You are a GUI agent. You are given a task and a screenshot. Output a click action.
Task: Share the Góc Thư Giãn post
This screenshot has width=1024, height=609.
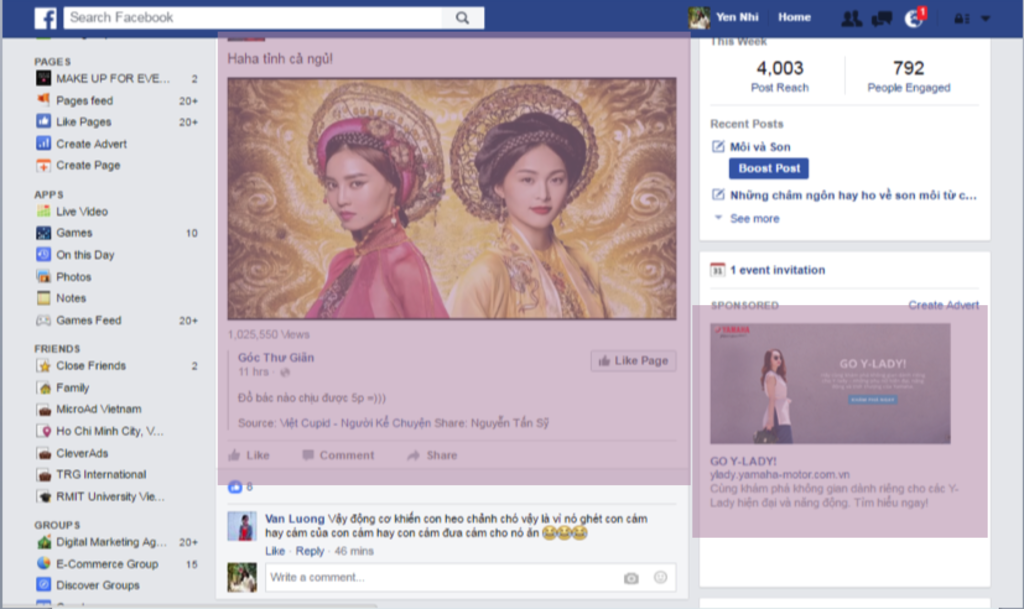pos(432,456)
